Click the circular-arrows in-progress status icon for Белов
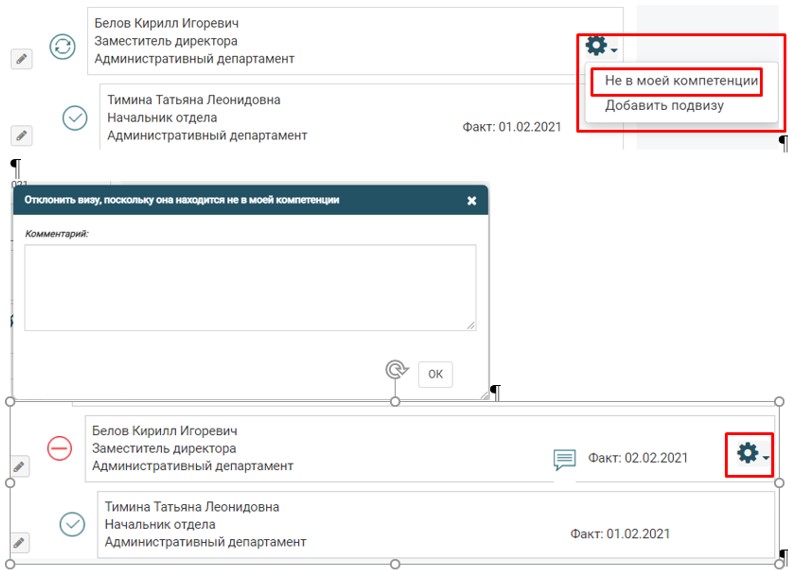 [63, 46]
